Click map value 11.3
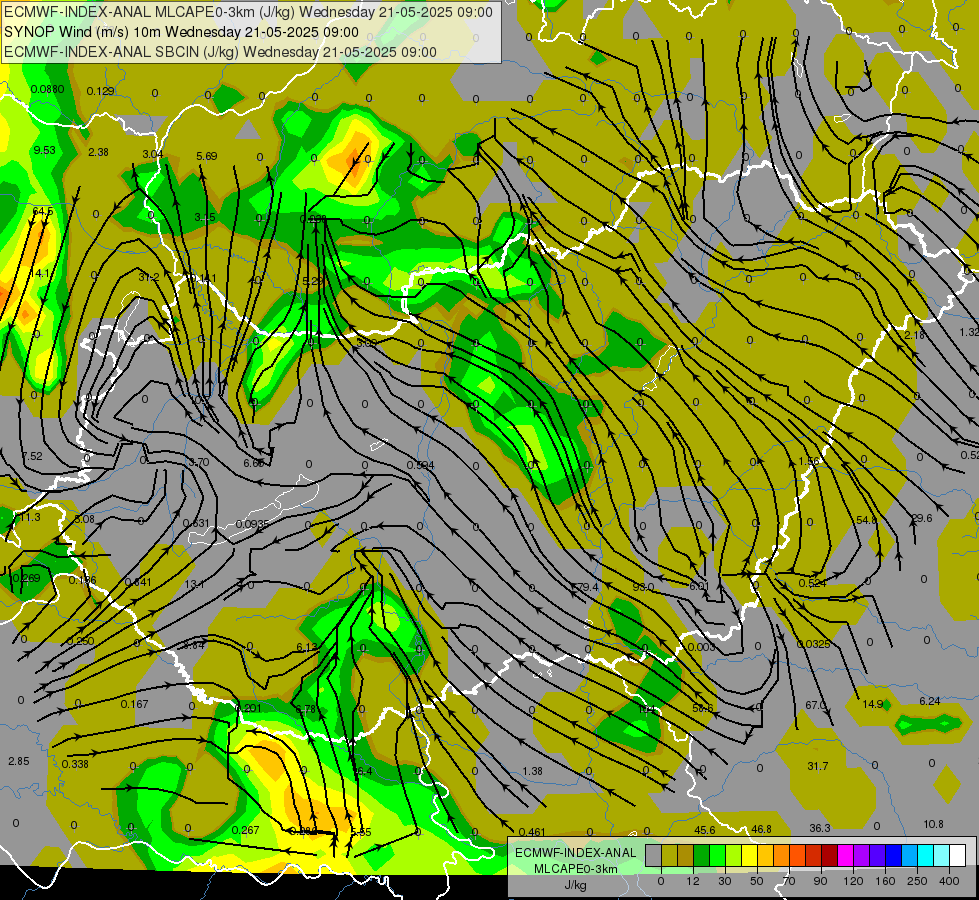The height and width of the screenshot is (900, 979). (30, 517)
